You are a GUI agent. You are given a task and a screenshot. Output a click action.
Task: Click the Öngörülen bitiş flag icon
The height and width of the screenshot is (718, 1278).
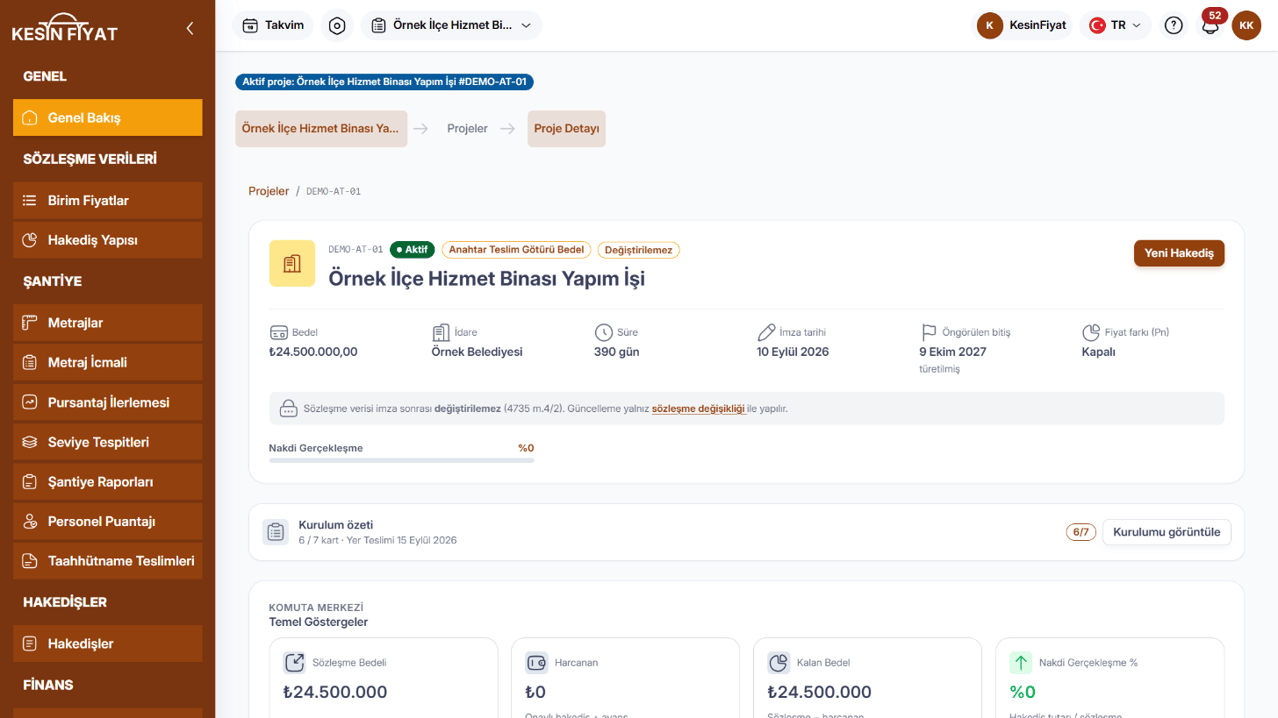pyautogui.click(x=929, y=332)
